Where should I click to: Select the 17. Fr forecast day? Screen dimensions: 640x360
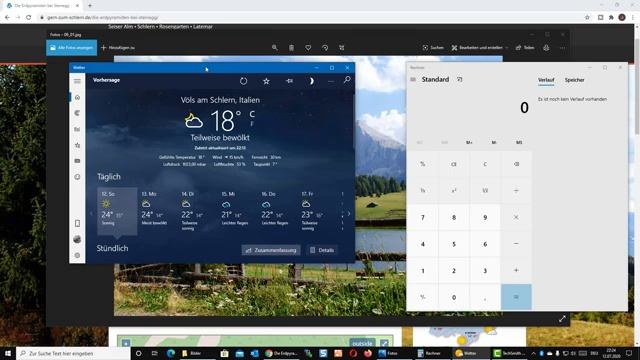[316, 211]
